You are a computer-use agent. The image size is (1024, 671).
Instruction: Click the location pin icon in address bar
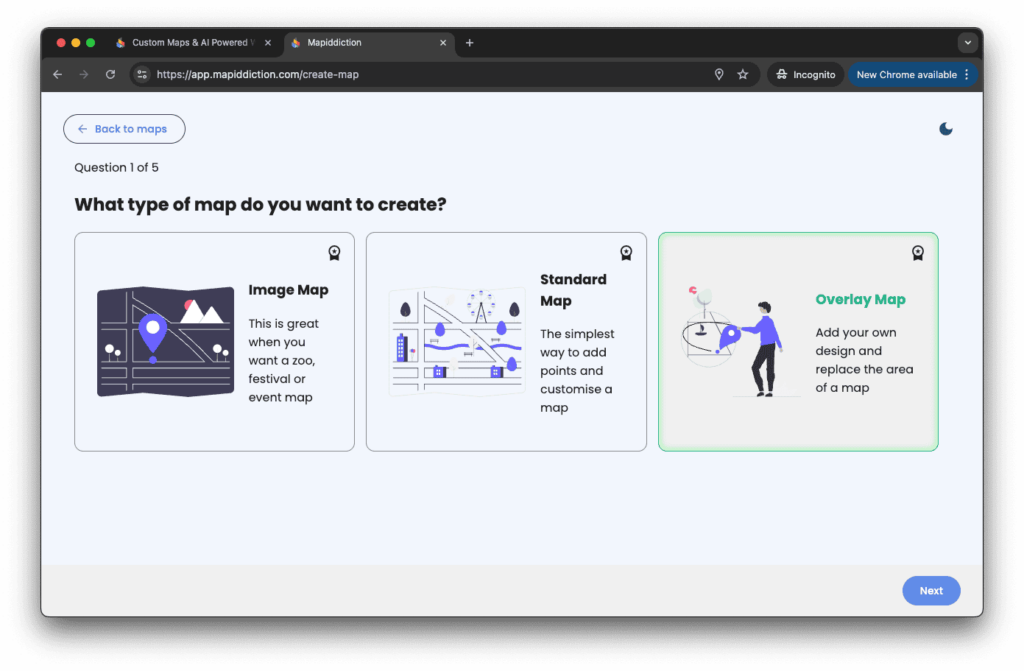click(x=718, y=75)
